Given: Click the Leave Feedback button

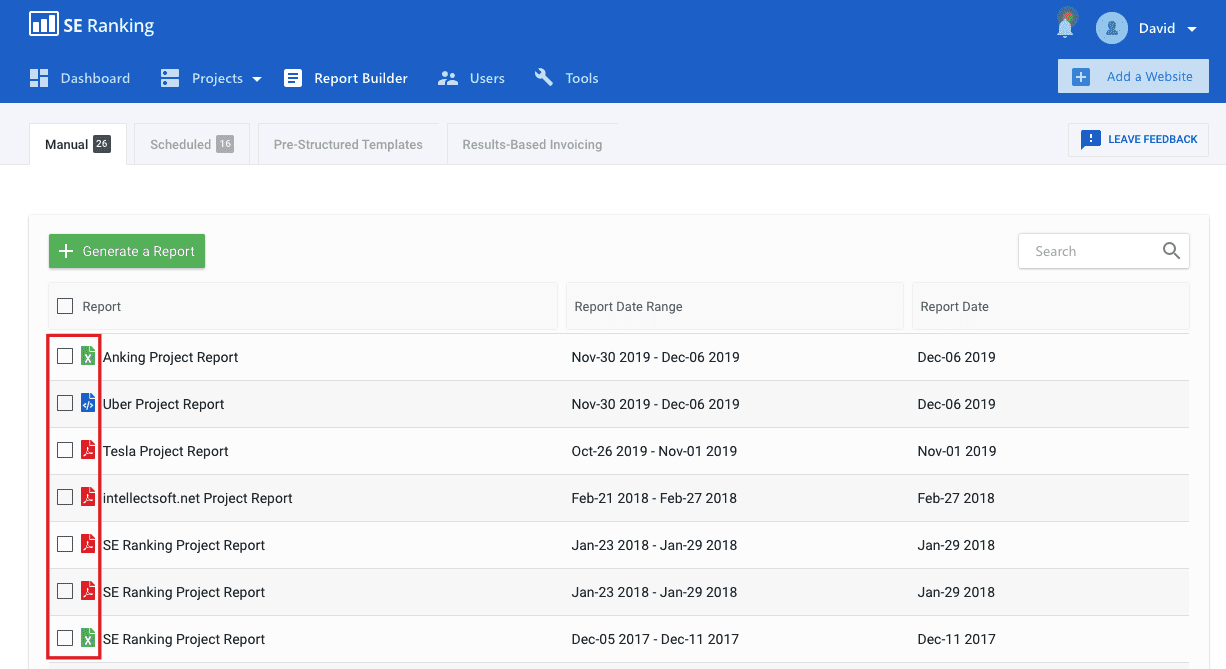Looking at the screenshot, I should tap(1138, 140).
